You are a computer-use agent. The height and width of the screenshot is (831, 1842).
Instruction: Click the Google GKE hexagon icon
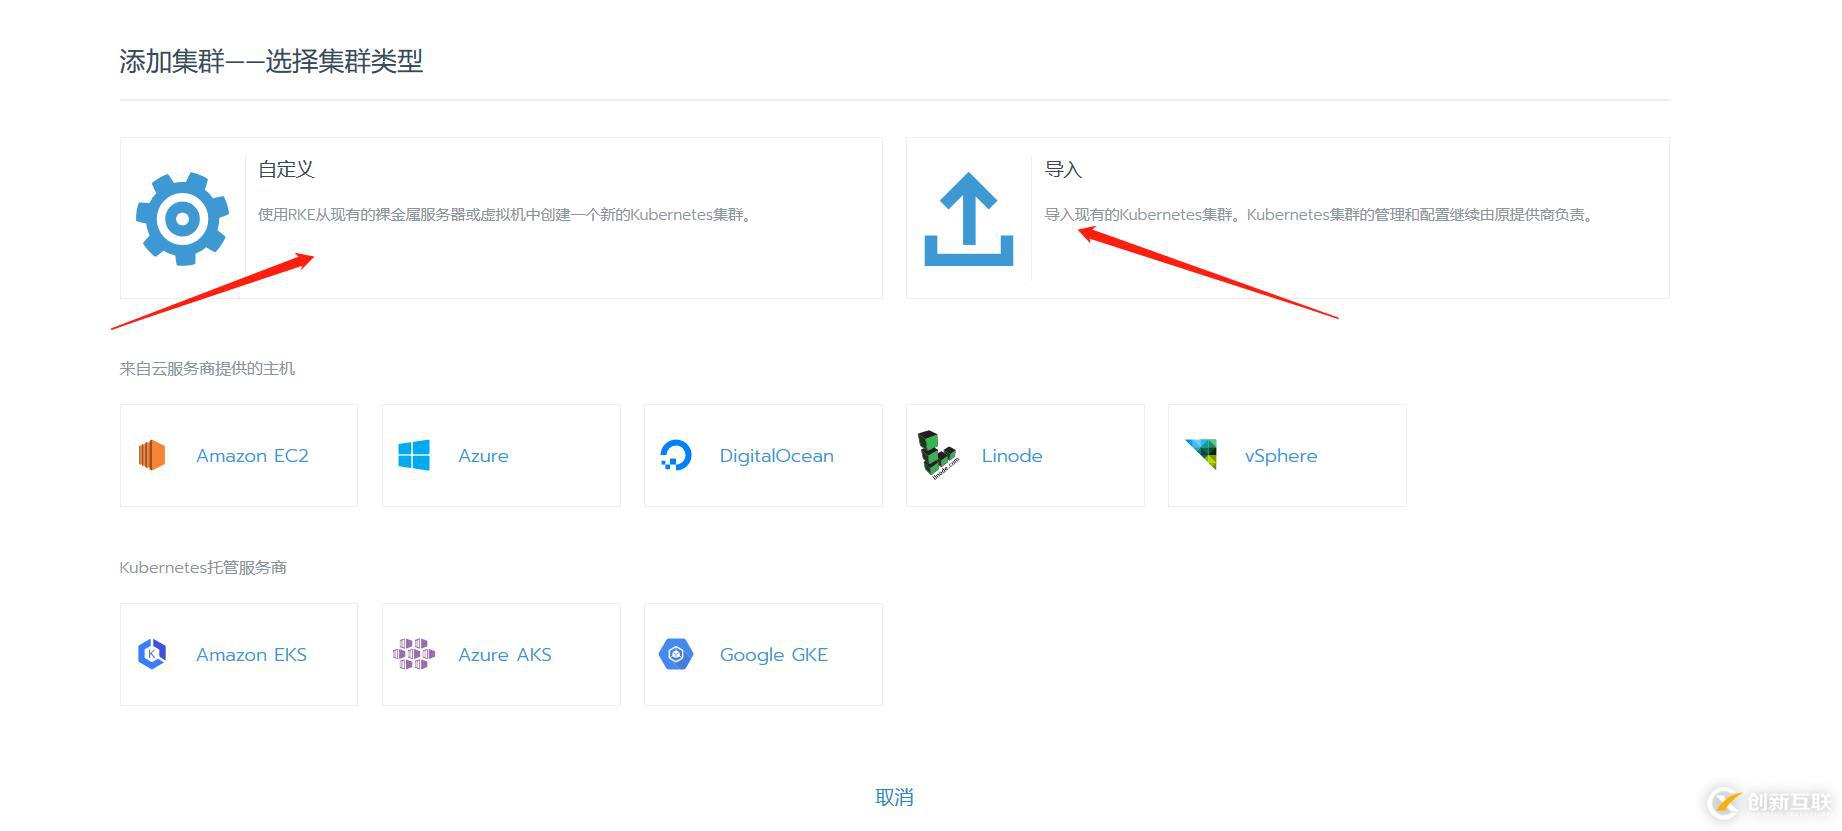click(676, 654)
